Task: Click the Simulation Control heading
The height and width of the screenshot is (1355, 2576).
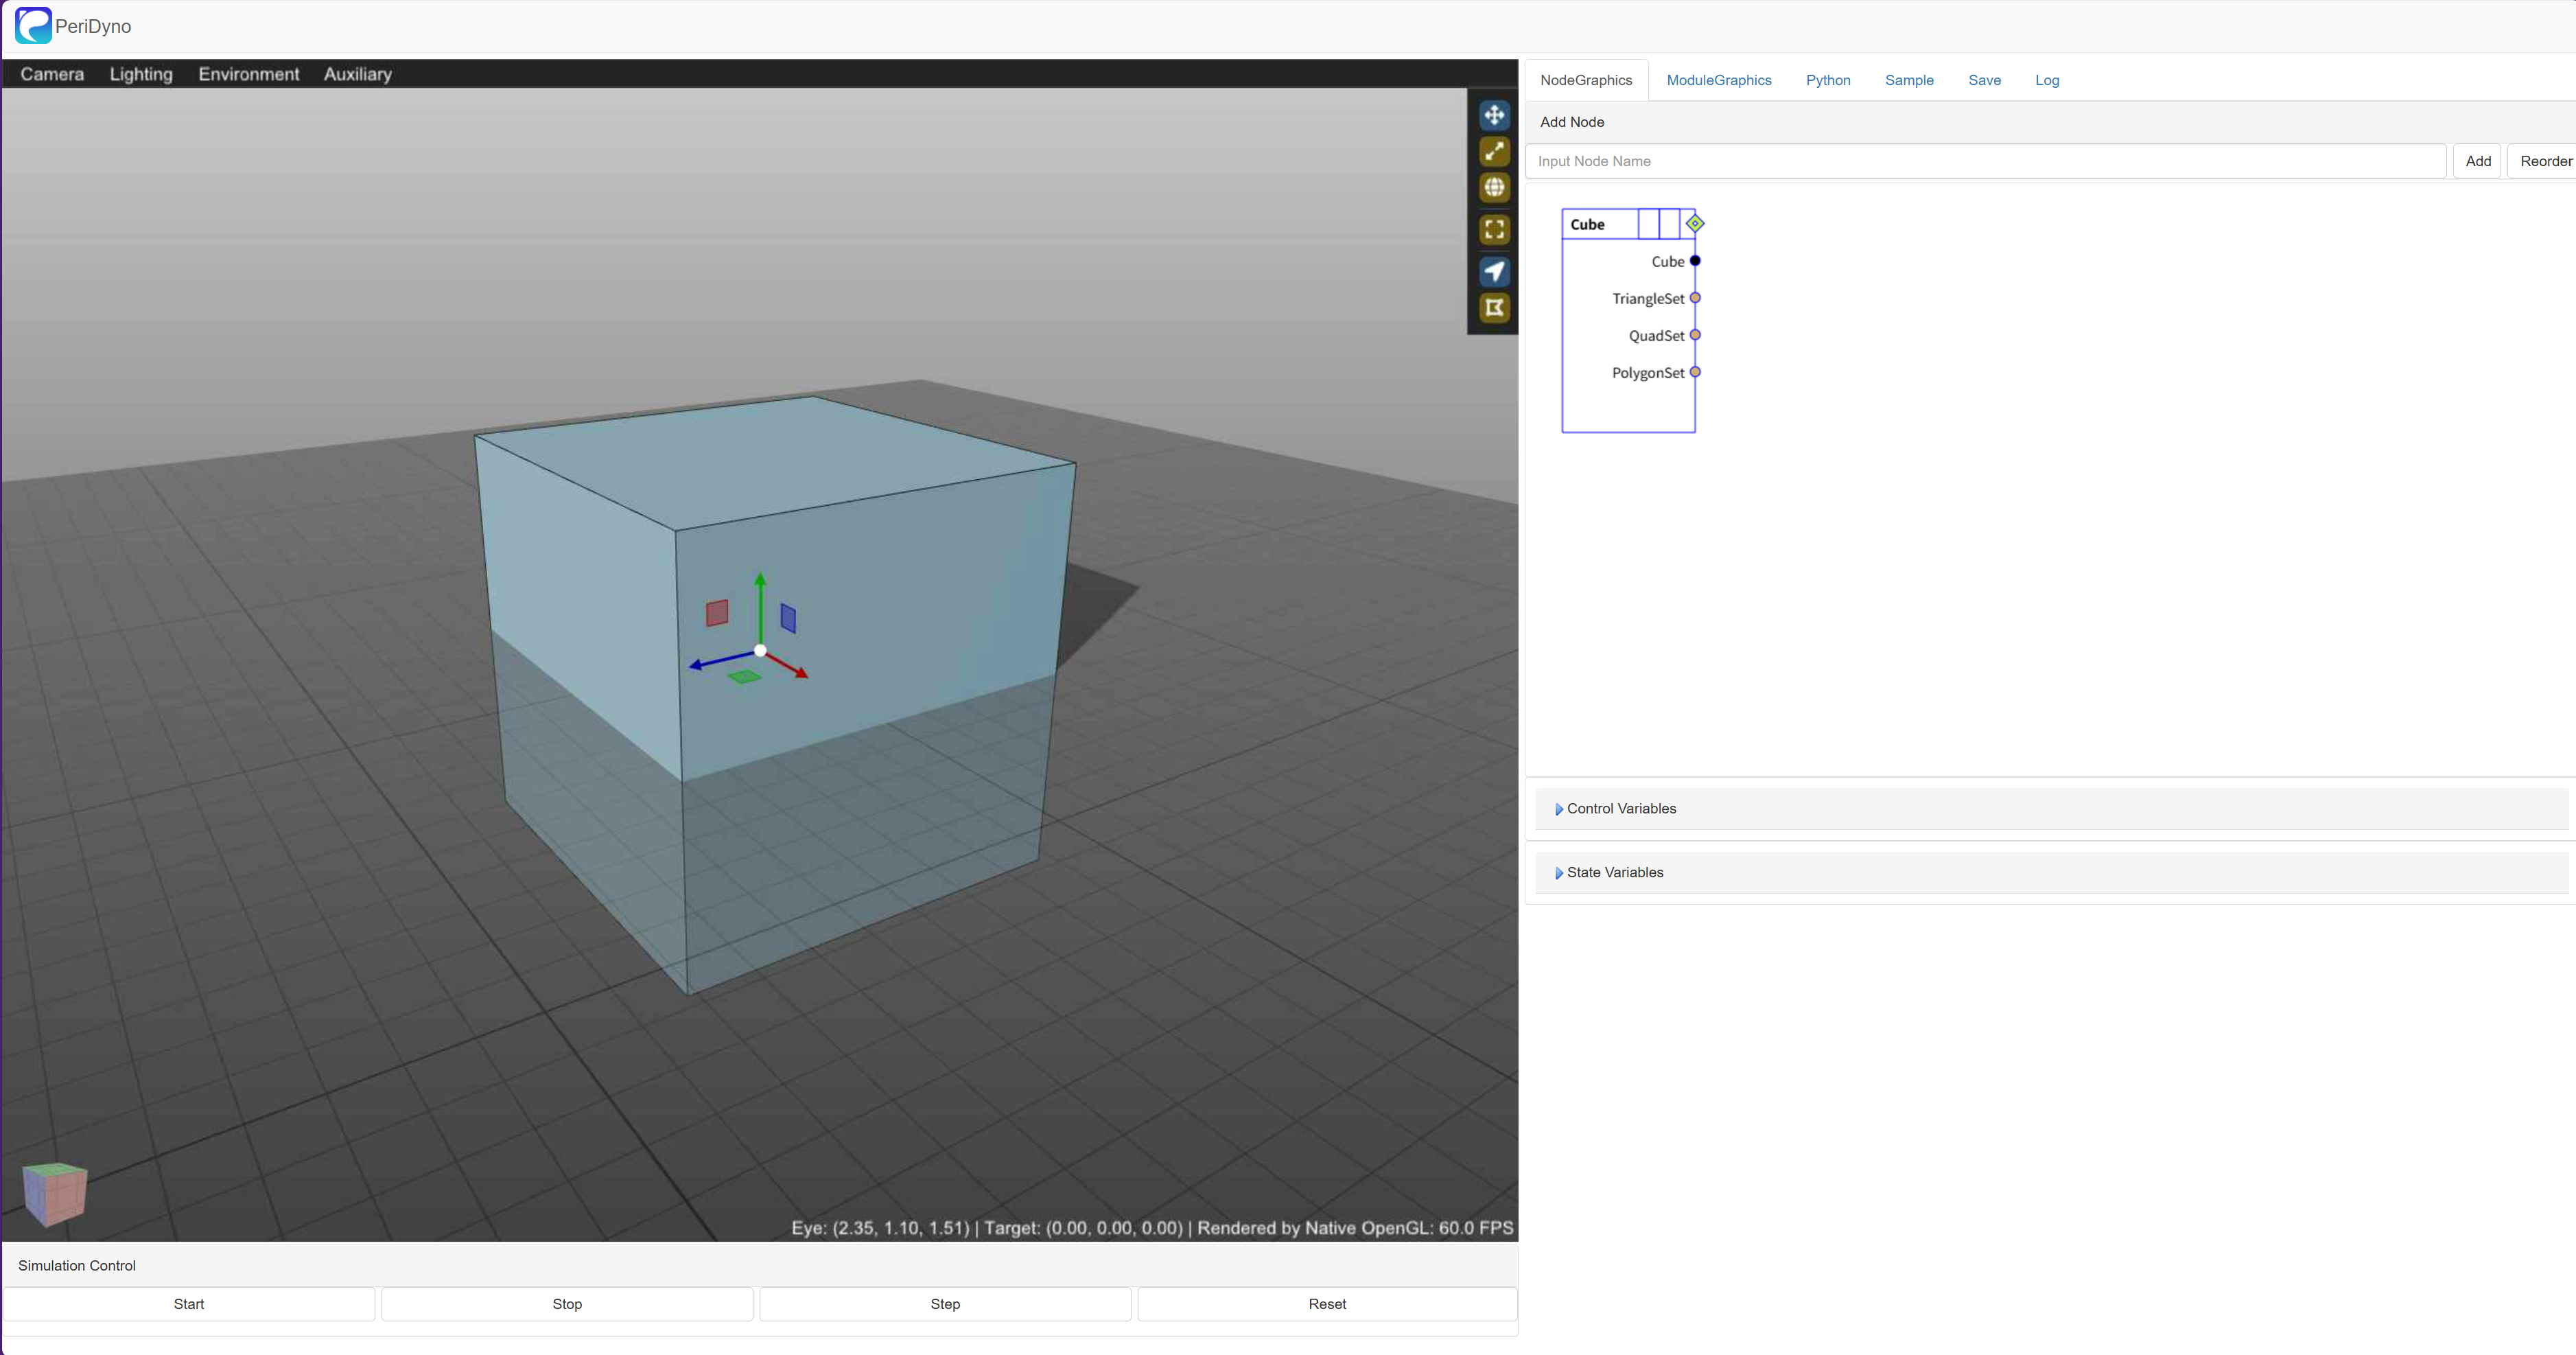Action: pyautogui.click(x=77, y=1266)
